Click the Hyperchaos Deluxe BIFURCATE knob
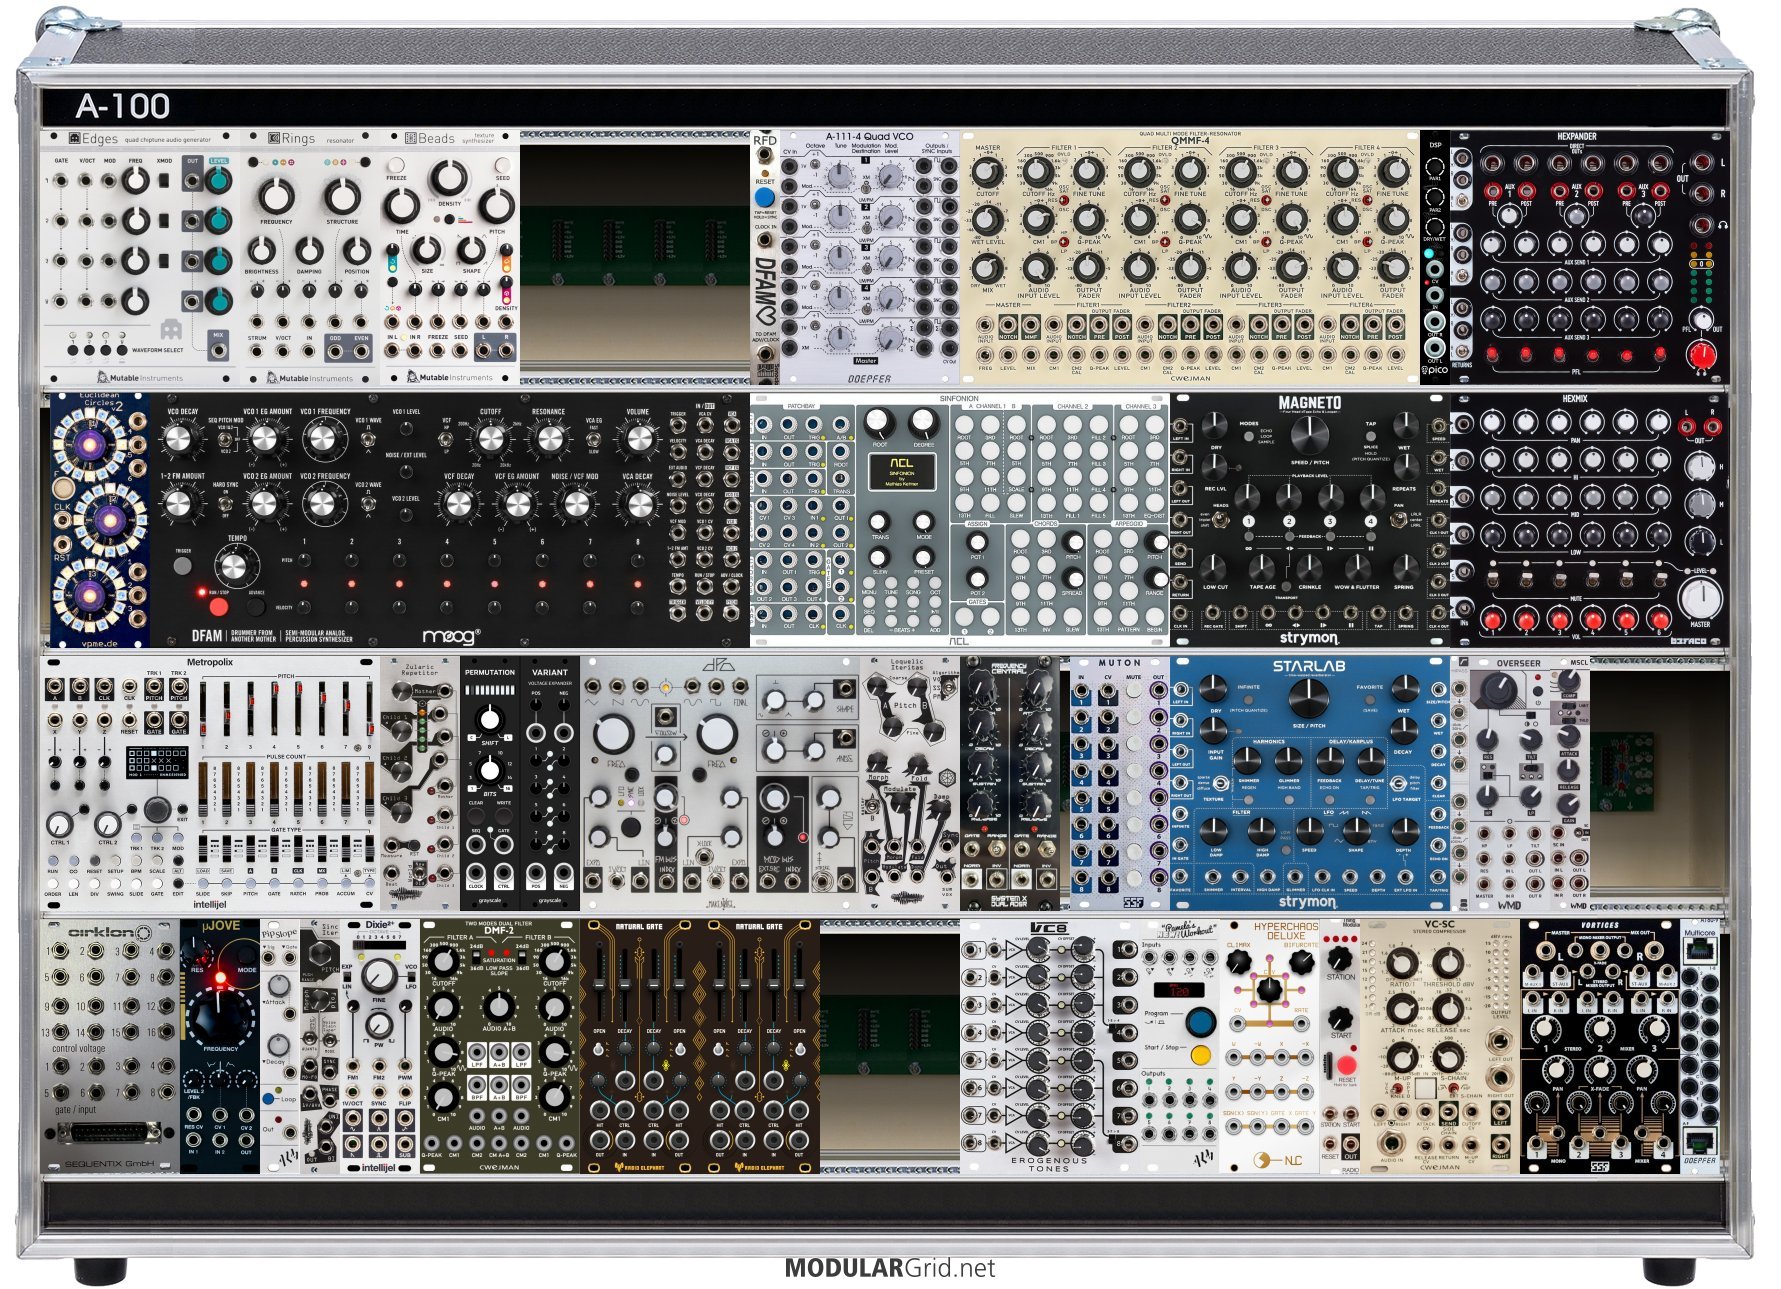This screenshot has width=1781, height=1289. pos(1302,962)
